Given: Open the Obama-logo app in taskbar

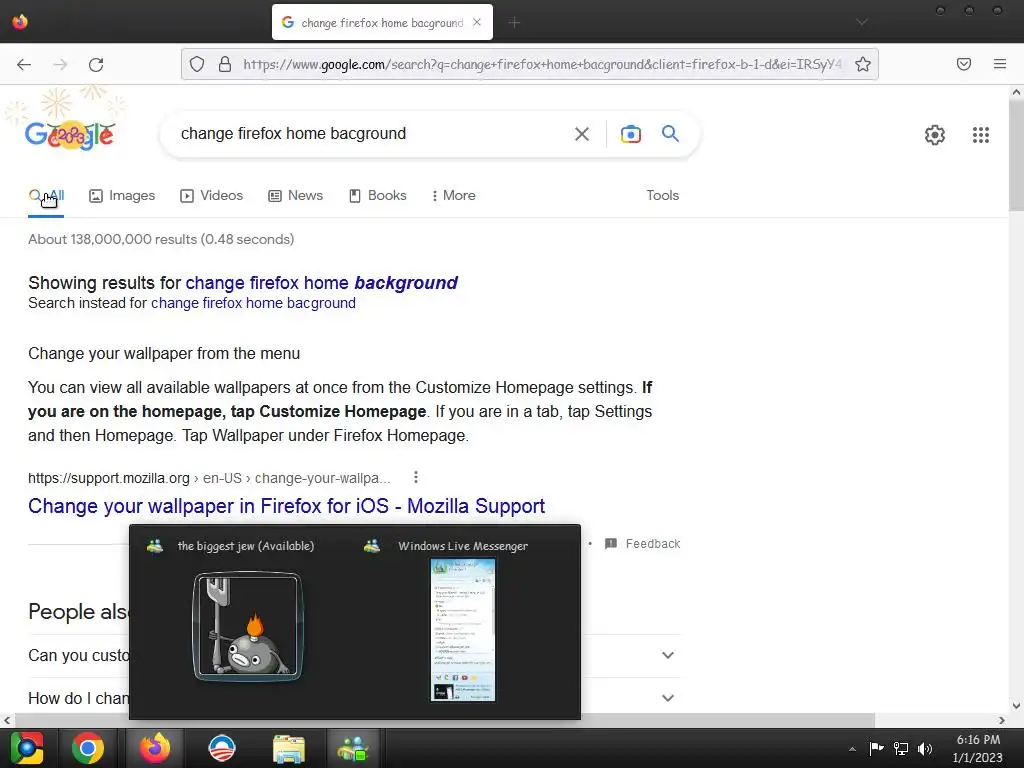Looking at the screenshot, I should coord(221,748).
